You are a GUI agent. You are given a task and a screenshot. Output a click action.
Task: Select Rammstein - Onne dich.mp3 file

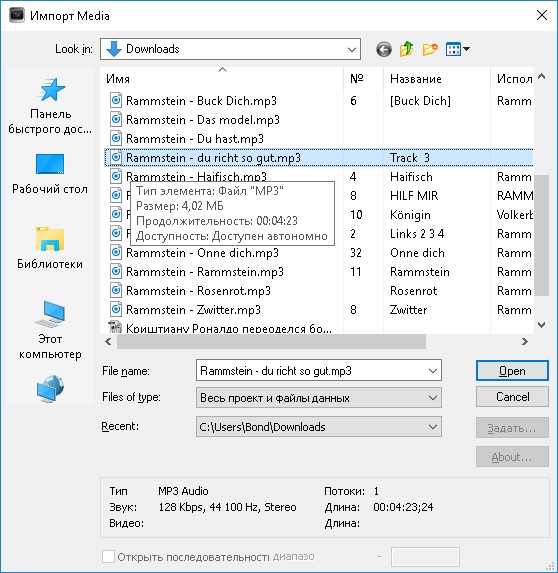pos(202,253)
